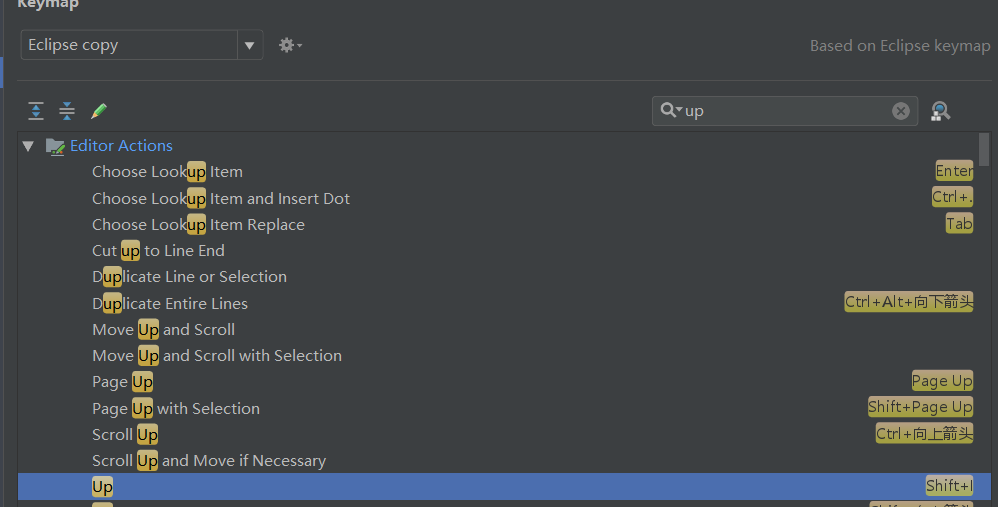998x507 pixels.
Task: Select Page Up with Selection action
Action: click(176, 409)
